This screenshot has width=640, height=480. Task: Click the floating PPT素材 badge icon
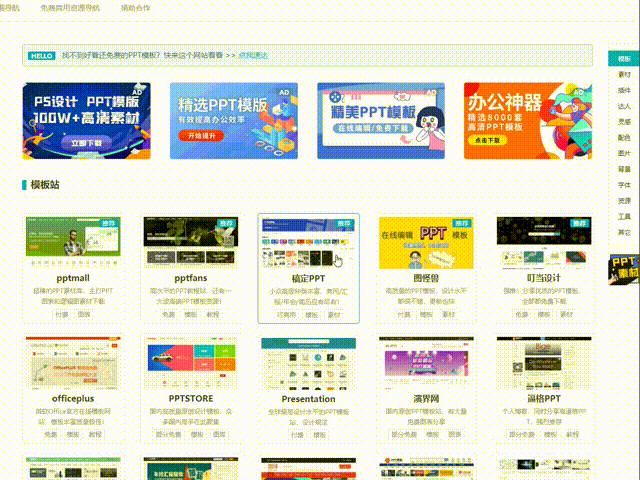click(623, 269)
